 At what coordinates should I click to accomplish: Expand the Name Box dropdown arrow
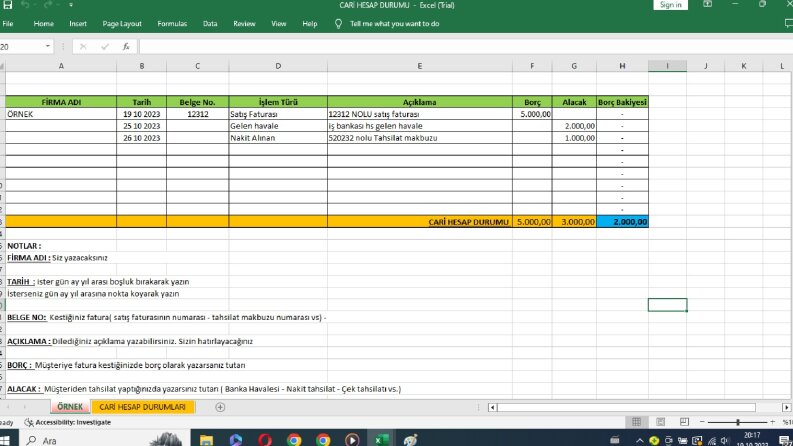point(48,47)
